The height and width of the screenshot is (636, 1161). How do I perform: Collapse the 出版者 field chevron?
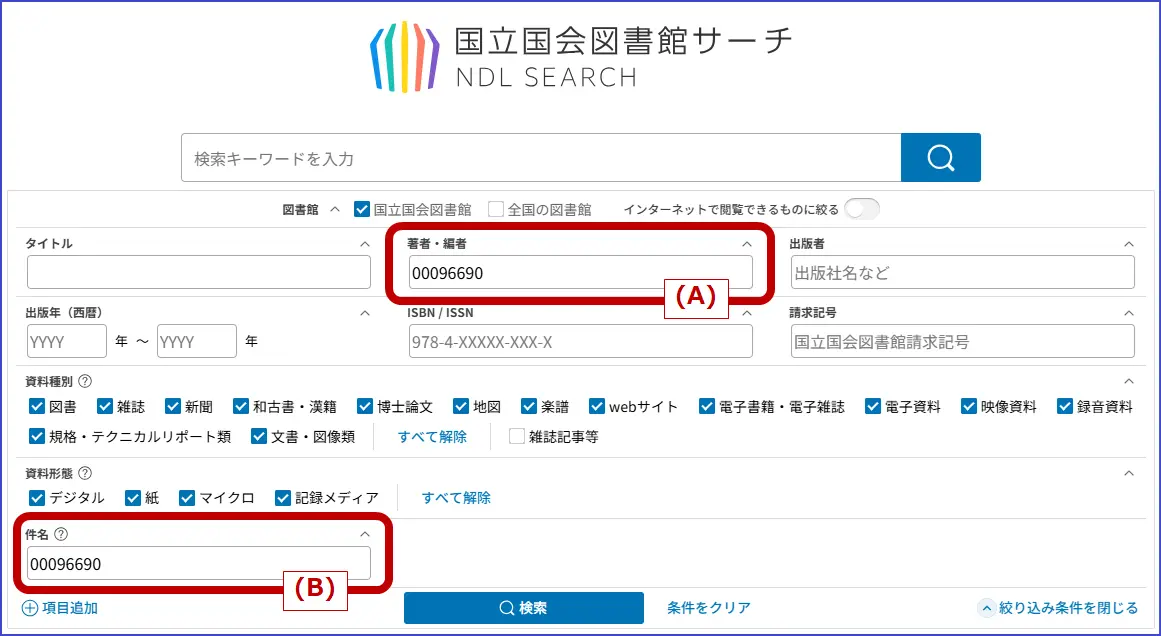point(1129,244)
